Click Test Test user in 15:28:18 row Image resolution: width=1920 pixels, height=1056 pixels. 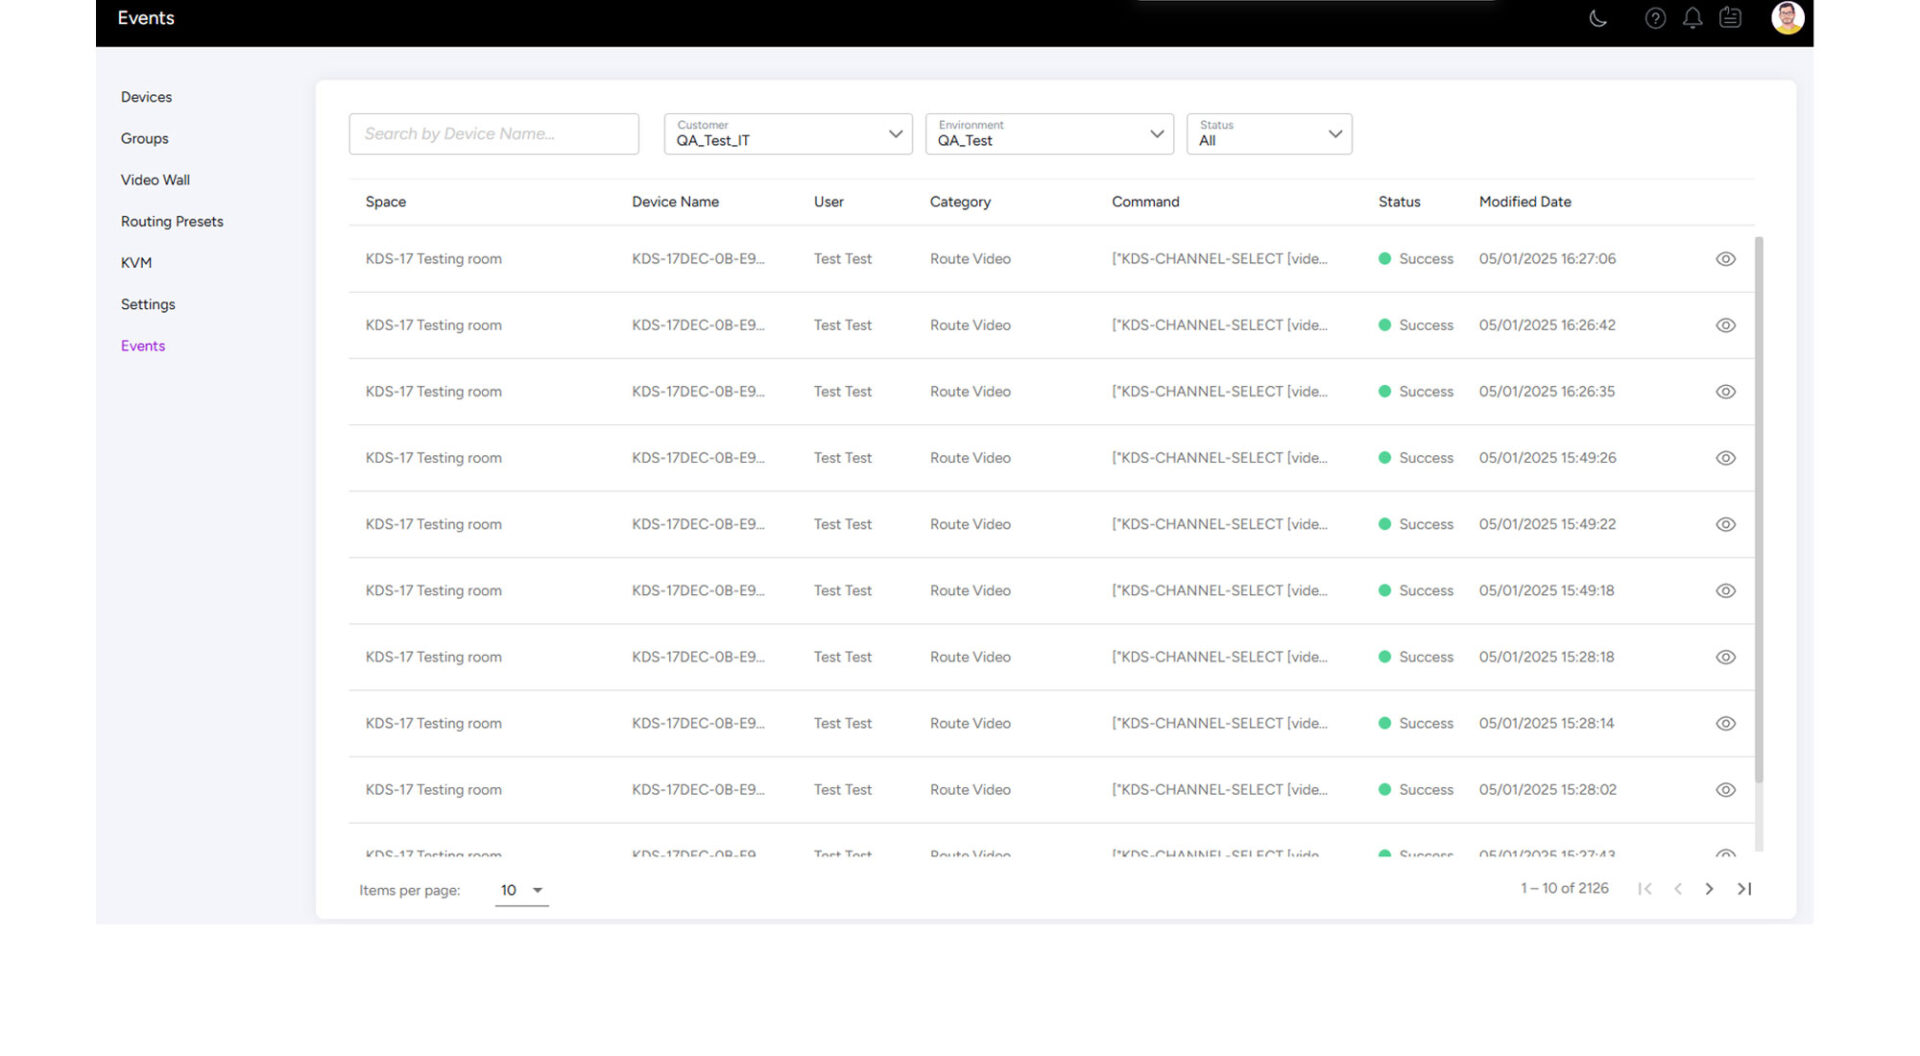pos(843,657)
